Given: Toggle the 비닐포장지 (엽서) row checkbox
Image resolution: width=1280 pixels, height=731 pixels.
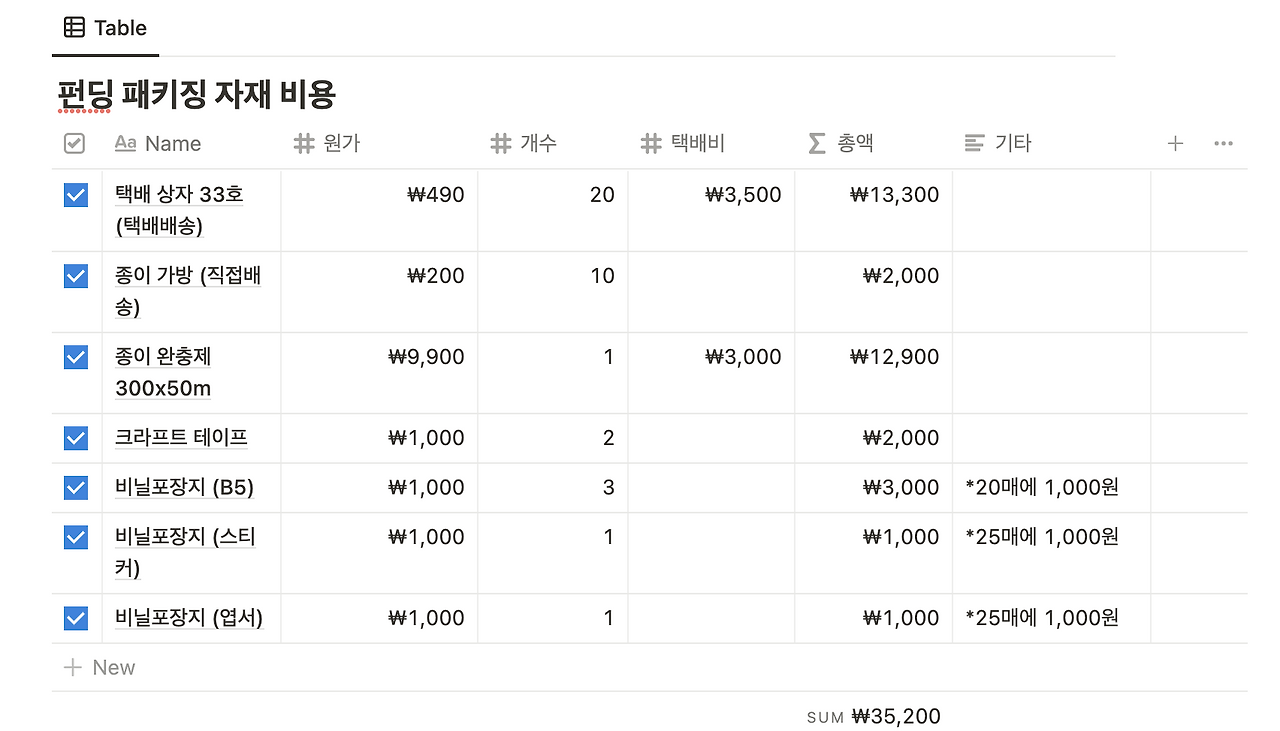Looking at the screenshot, I should pos(76,618).
